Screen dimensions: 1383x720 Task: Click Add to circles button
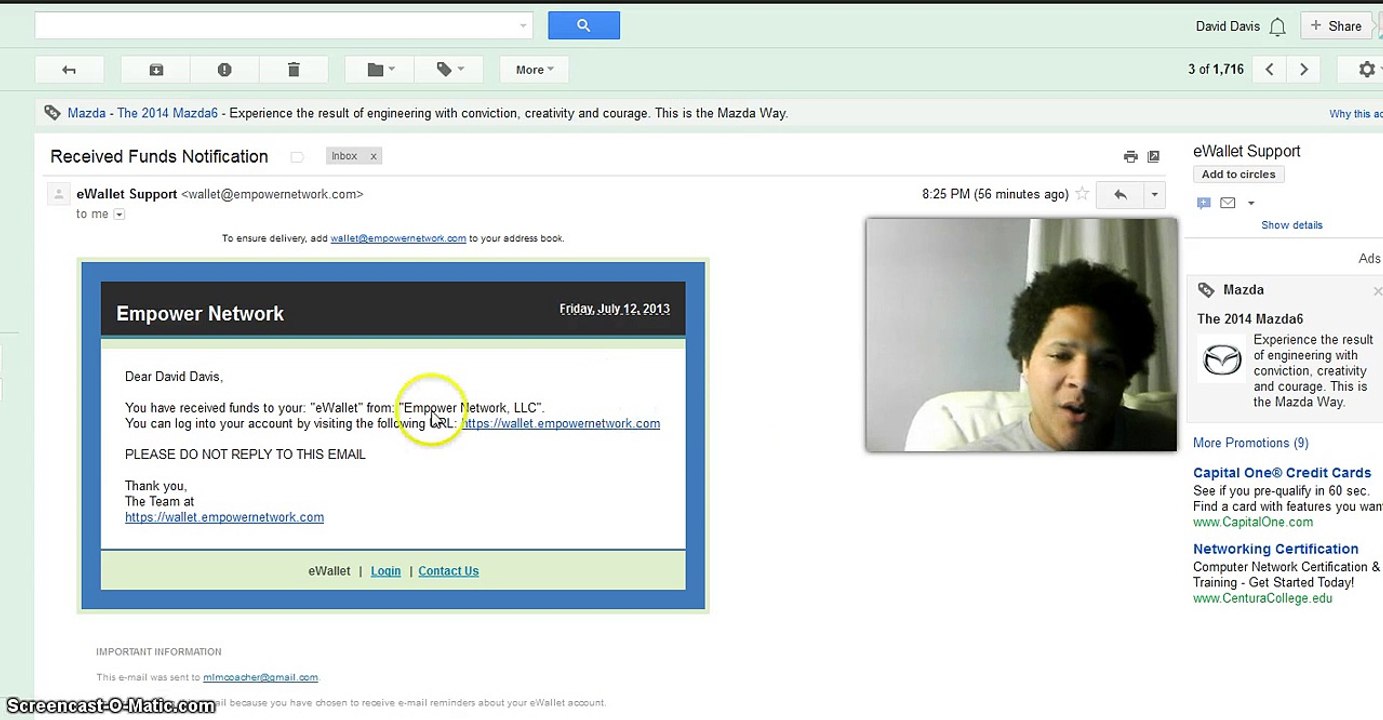1238,174
